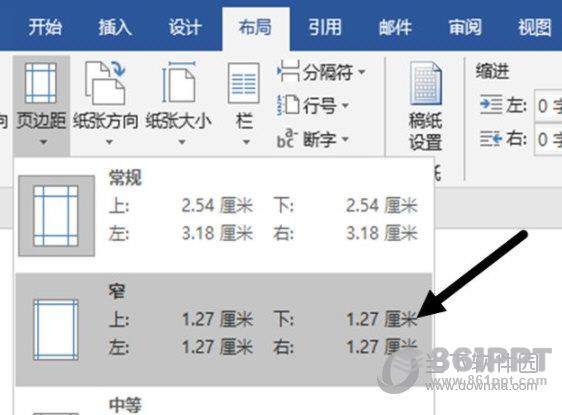
Task: Open the 审阅 ribbon tab
Action: (465, 27)
